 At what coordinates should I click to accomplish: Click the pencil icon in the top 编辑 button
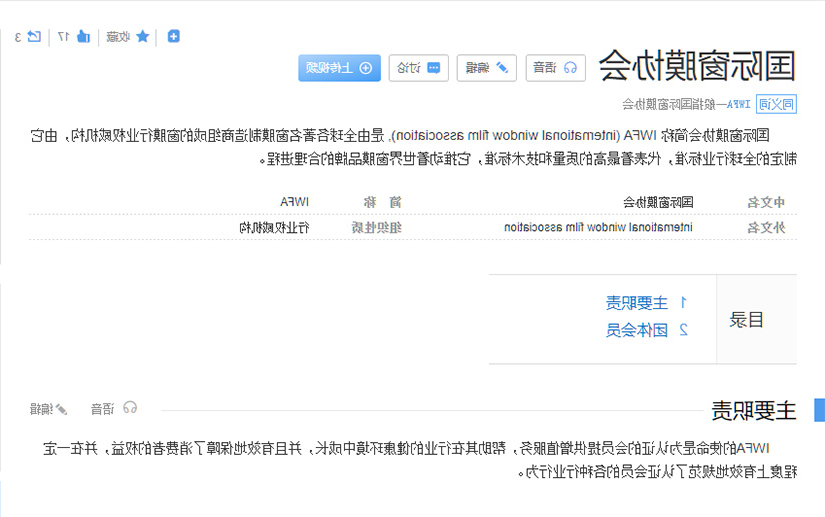(502, 68)
